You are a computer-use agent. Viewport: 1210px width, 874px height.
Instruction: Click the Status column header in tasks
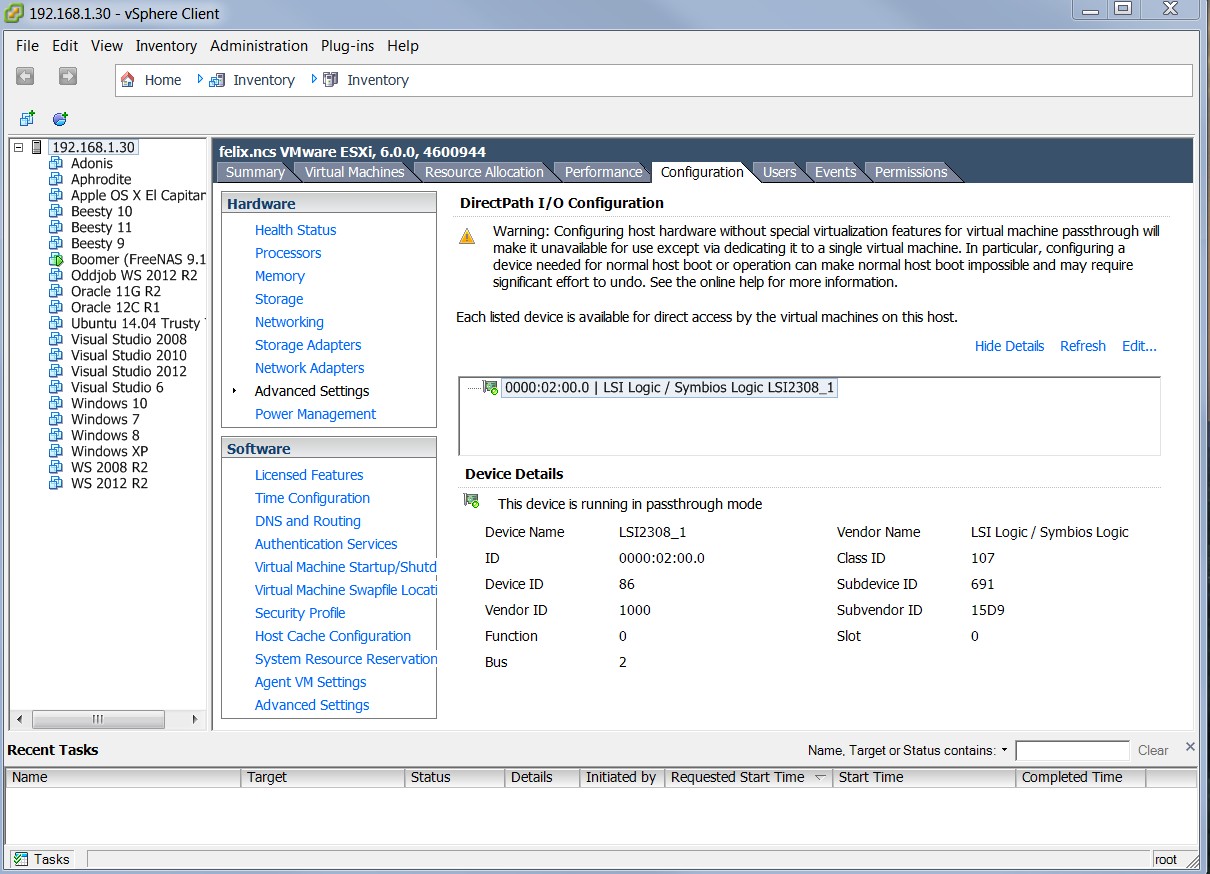point(455,777)
